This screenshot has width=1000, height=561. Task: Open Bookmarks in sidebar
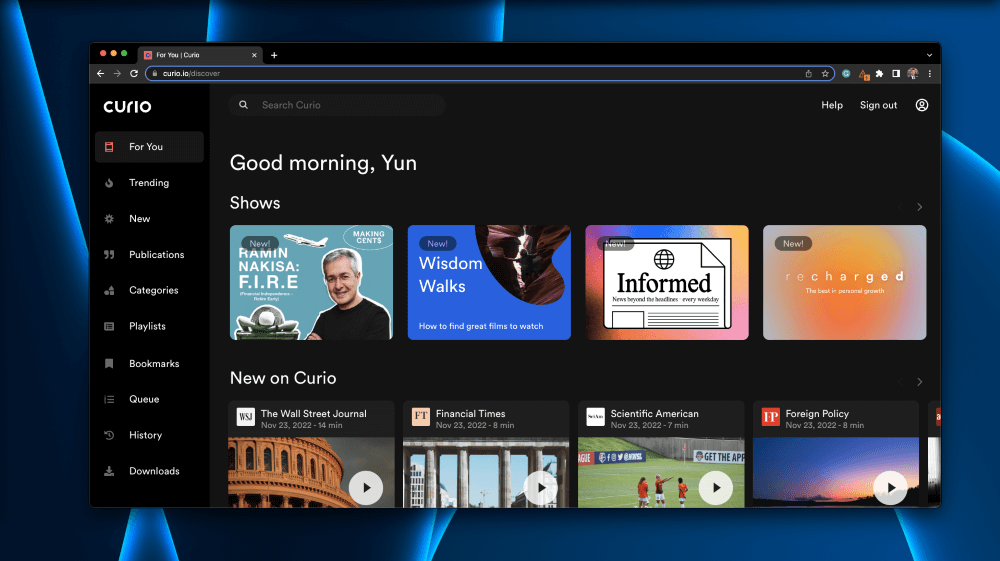click(149, 363)
